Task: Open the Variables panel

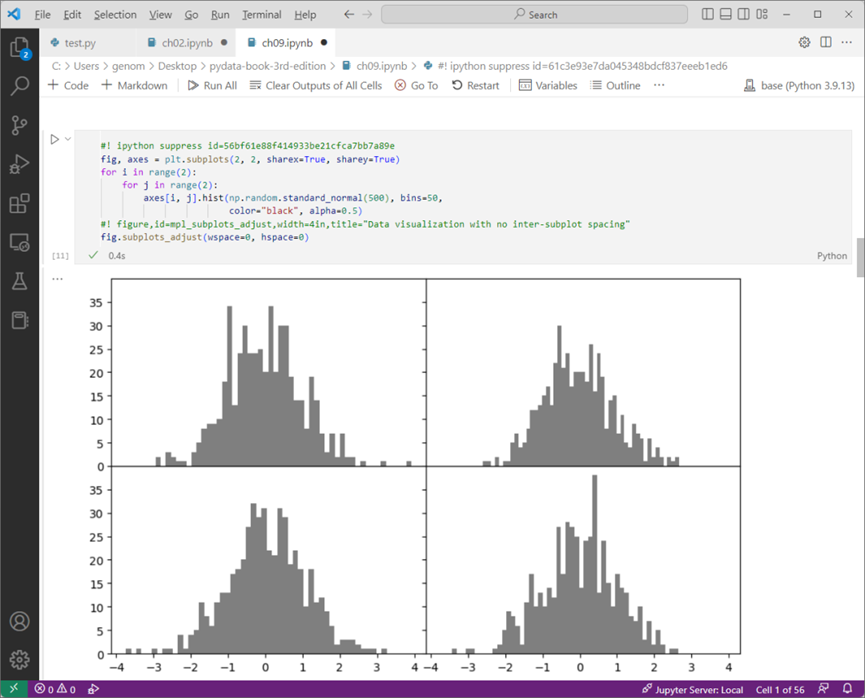Action: [548, 86]
